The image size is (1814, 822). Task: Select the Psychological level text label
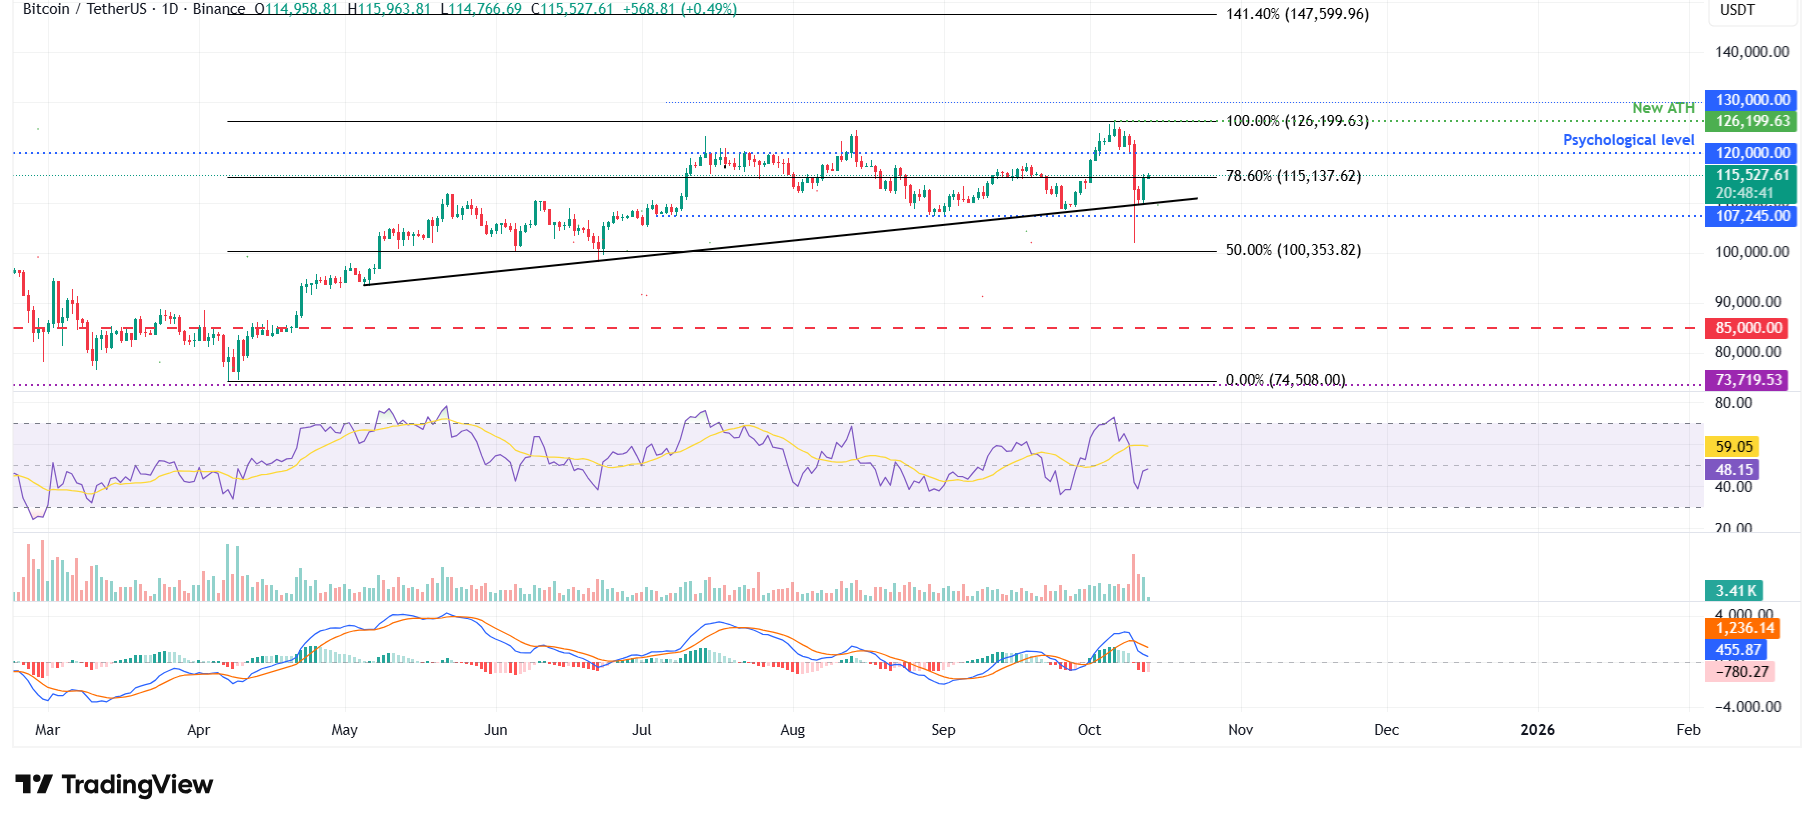point(1628,140)
